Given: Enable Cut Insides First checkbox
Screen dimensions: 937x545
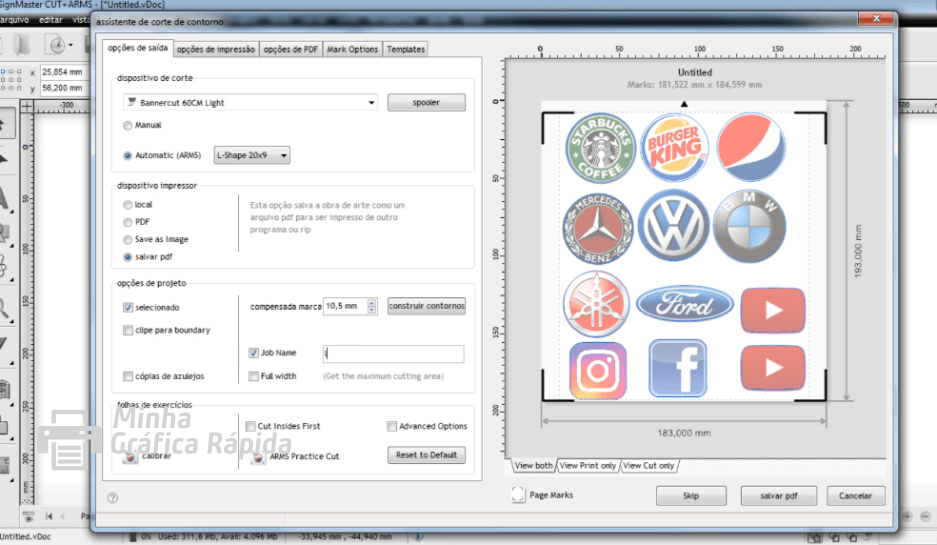Looking at the screenshot, I should [x=251, y=427].
